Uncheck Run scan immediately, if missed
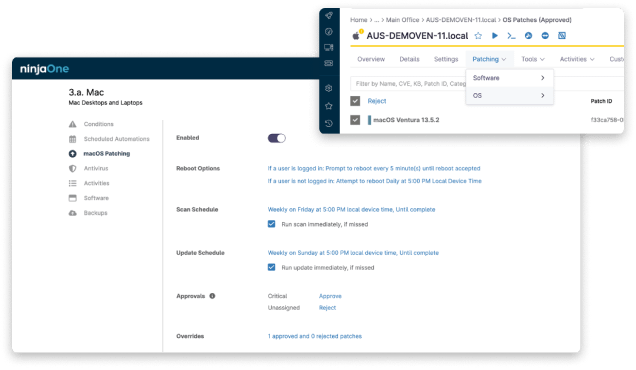 (271, 224)
